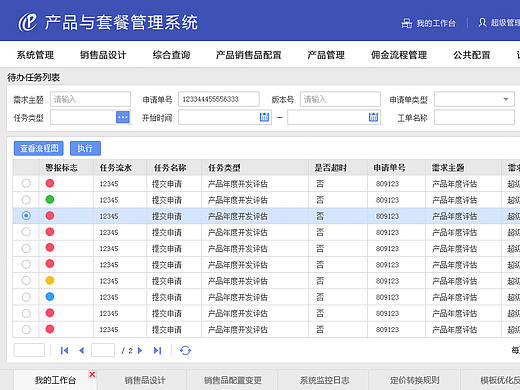Click the 查看流程图 button
Image resolution: width=520 pixels, height=390 pixels.
39,148
